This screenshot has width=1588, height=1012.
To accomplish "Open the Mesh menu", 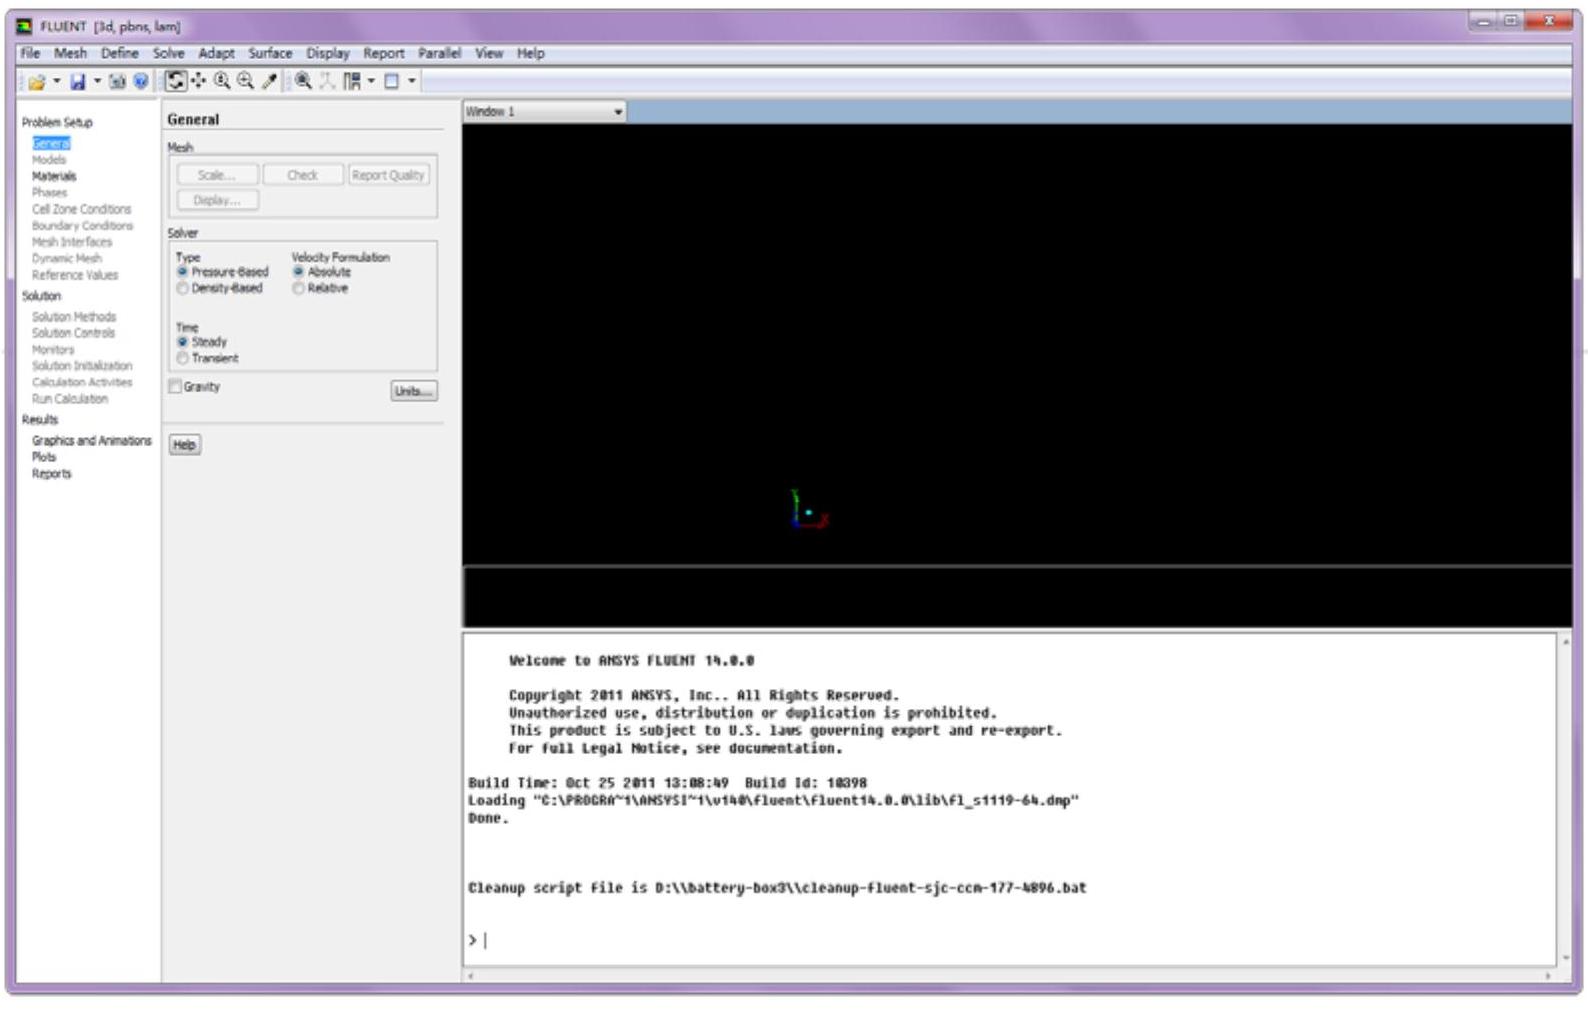I will pyautogui.click(x=70, y=53).
